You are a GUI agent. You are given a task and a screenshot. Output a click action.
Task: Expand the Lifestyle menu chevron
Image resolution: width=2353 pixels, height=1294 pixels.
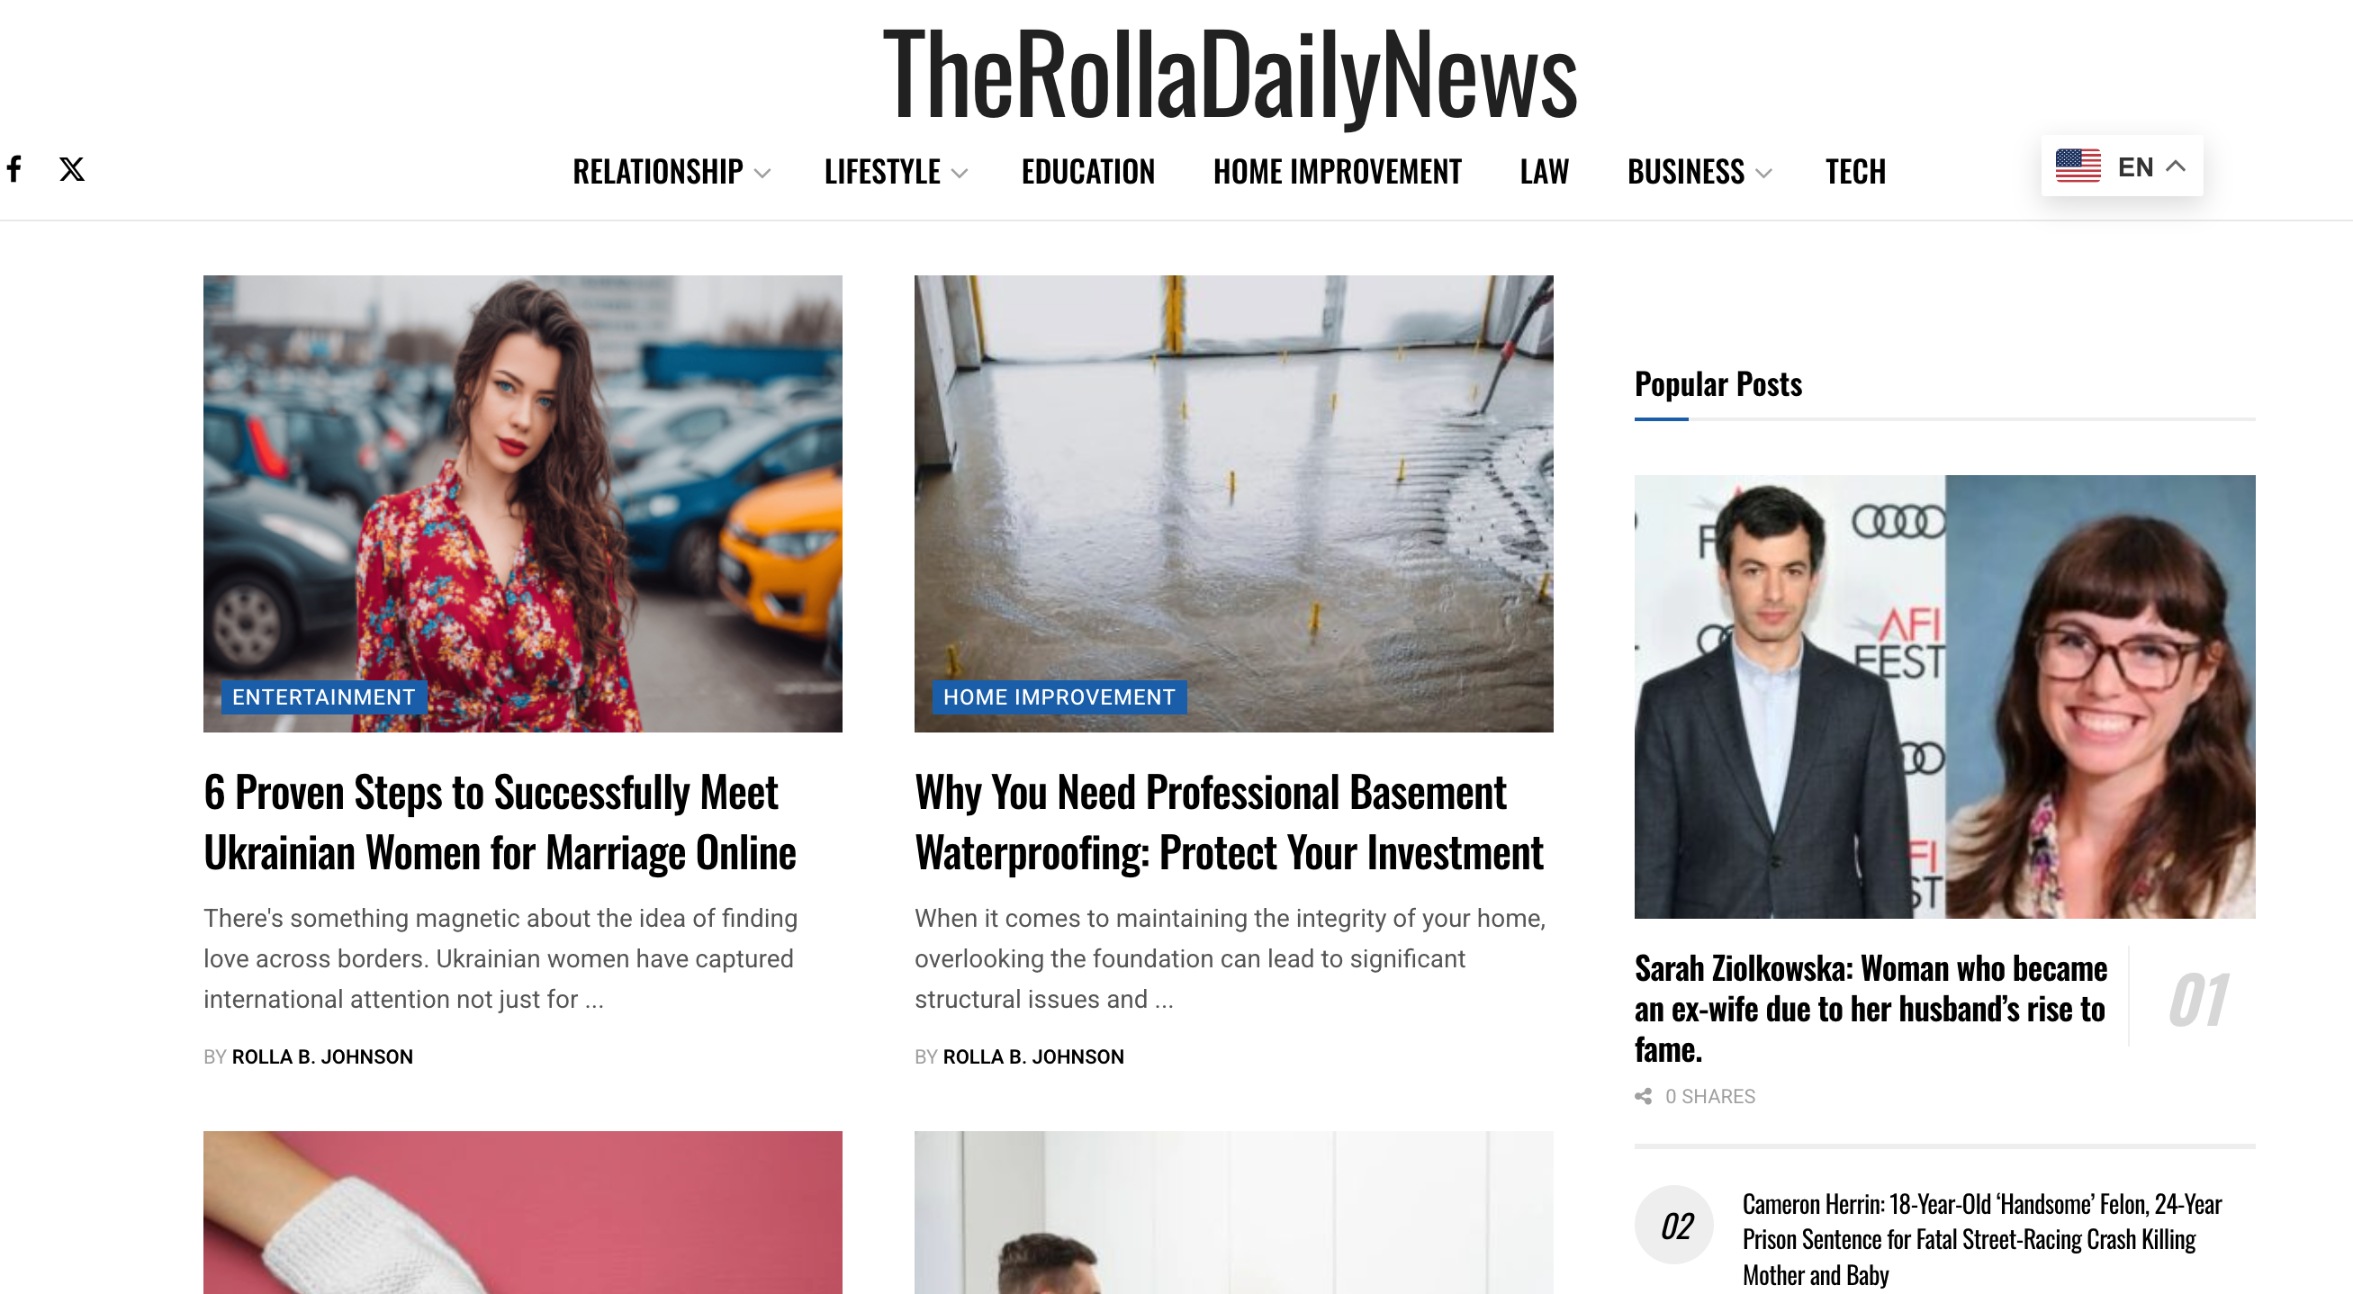point(959,173)
